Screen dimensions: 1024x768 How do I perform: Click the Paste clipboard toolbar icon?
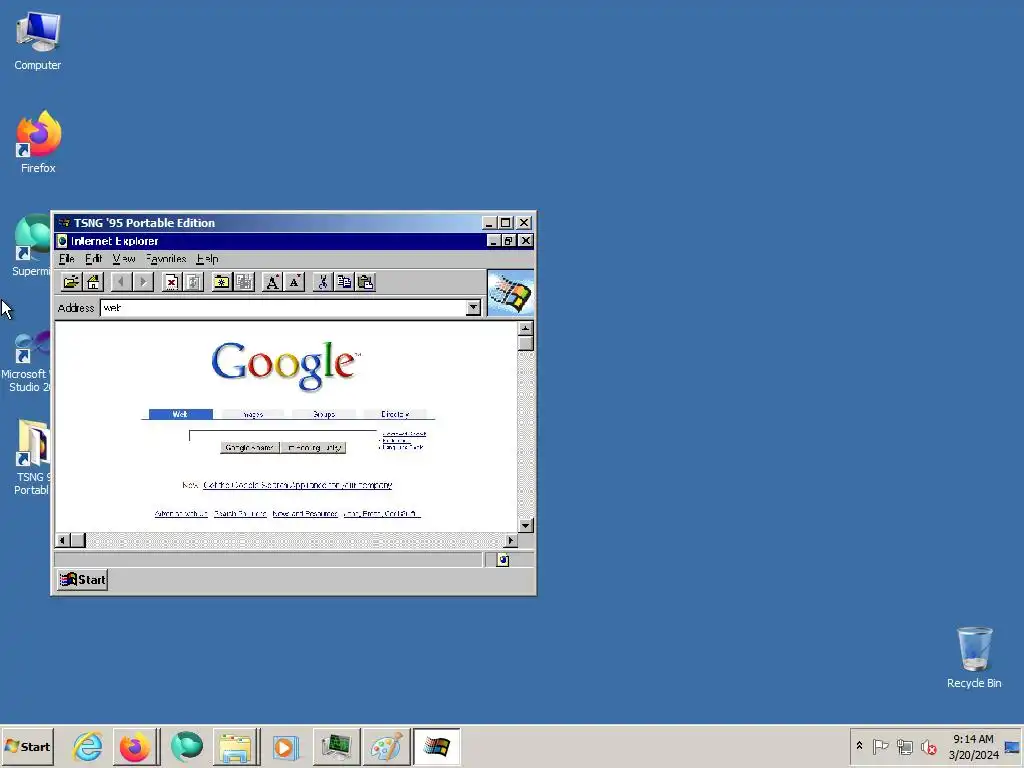[x=366, y=282]
